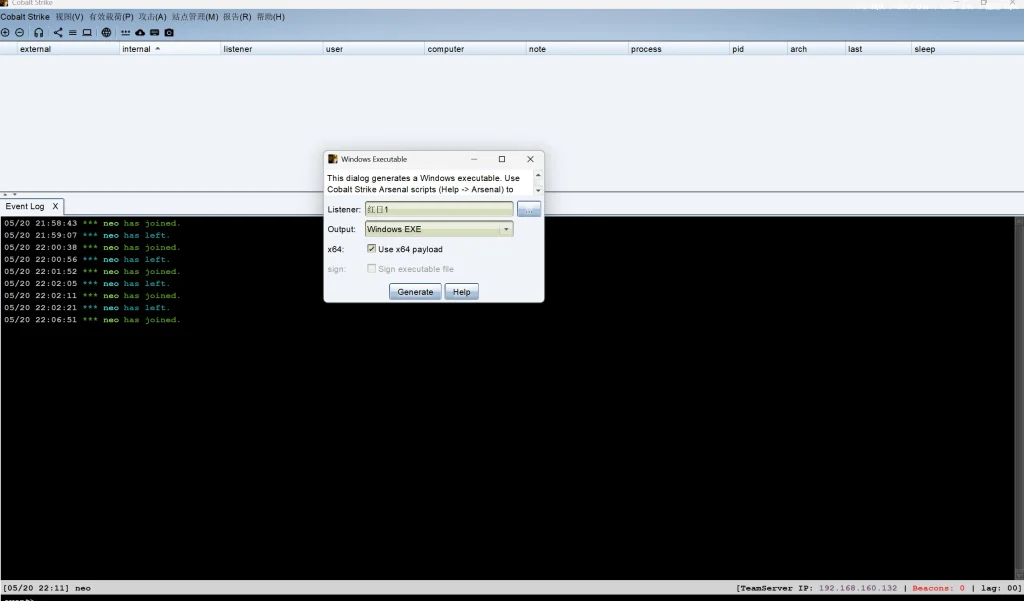The width and height of the screenshot is (1024, 601).
Task: Open the 攻击(A) attacks menu
Action: tap(152, 17)
